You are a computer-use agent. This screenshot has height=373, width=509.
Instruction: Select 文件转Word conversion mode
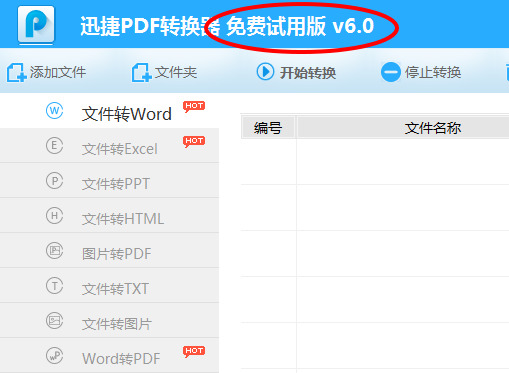pyautogui.click(x=109, y=111)
